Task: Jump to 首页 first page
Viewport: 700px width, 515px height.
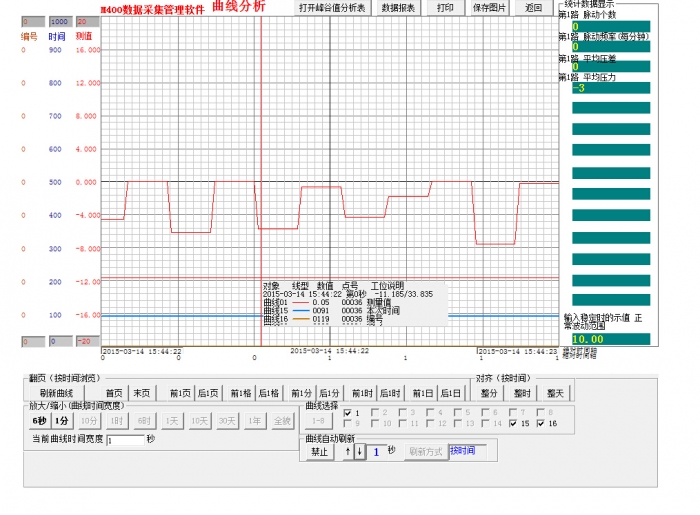Action: click(x=114, y=394)
